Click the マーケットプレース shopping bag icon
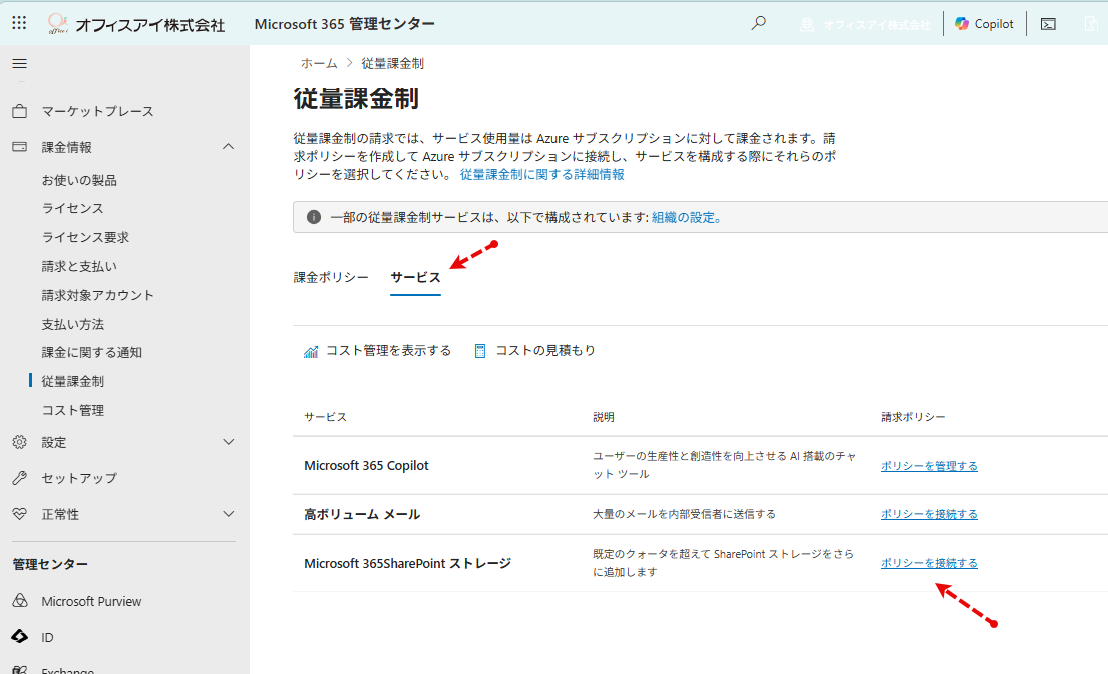Viewport: 1108px width, 674px height. point(20,111)
